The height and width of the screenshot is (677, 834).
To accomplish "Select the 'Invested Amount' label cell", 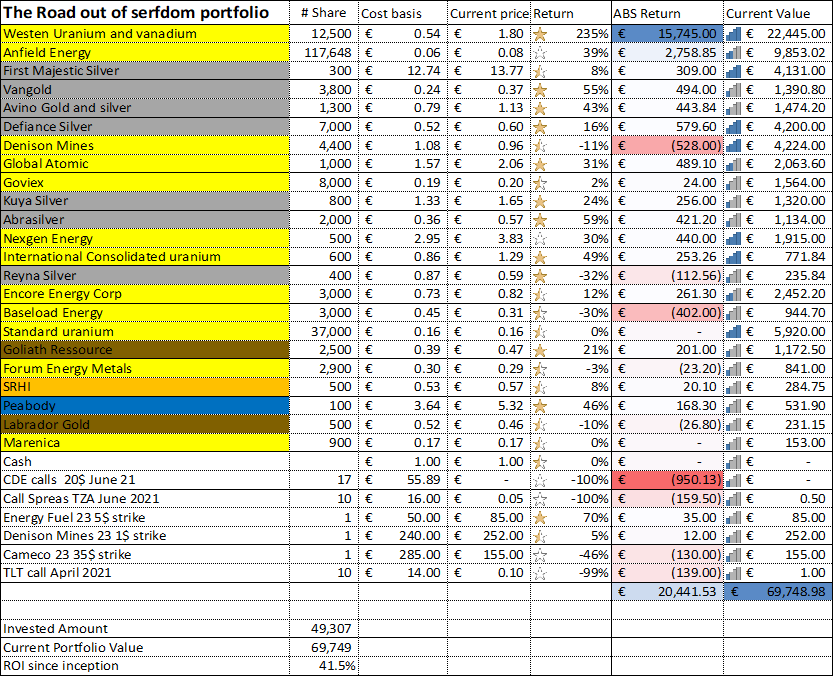I will [x=145, y=629].
